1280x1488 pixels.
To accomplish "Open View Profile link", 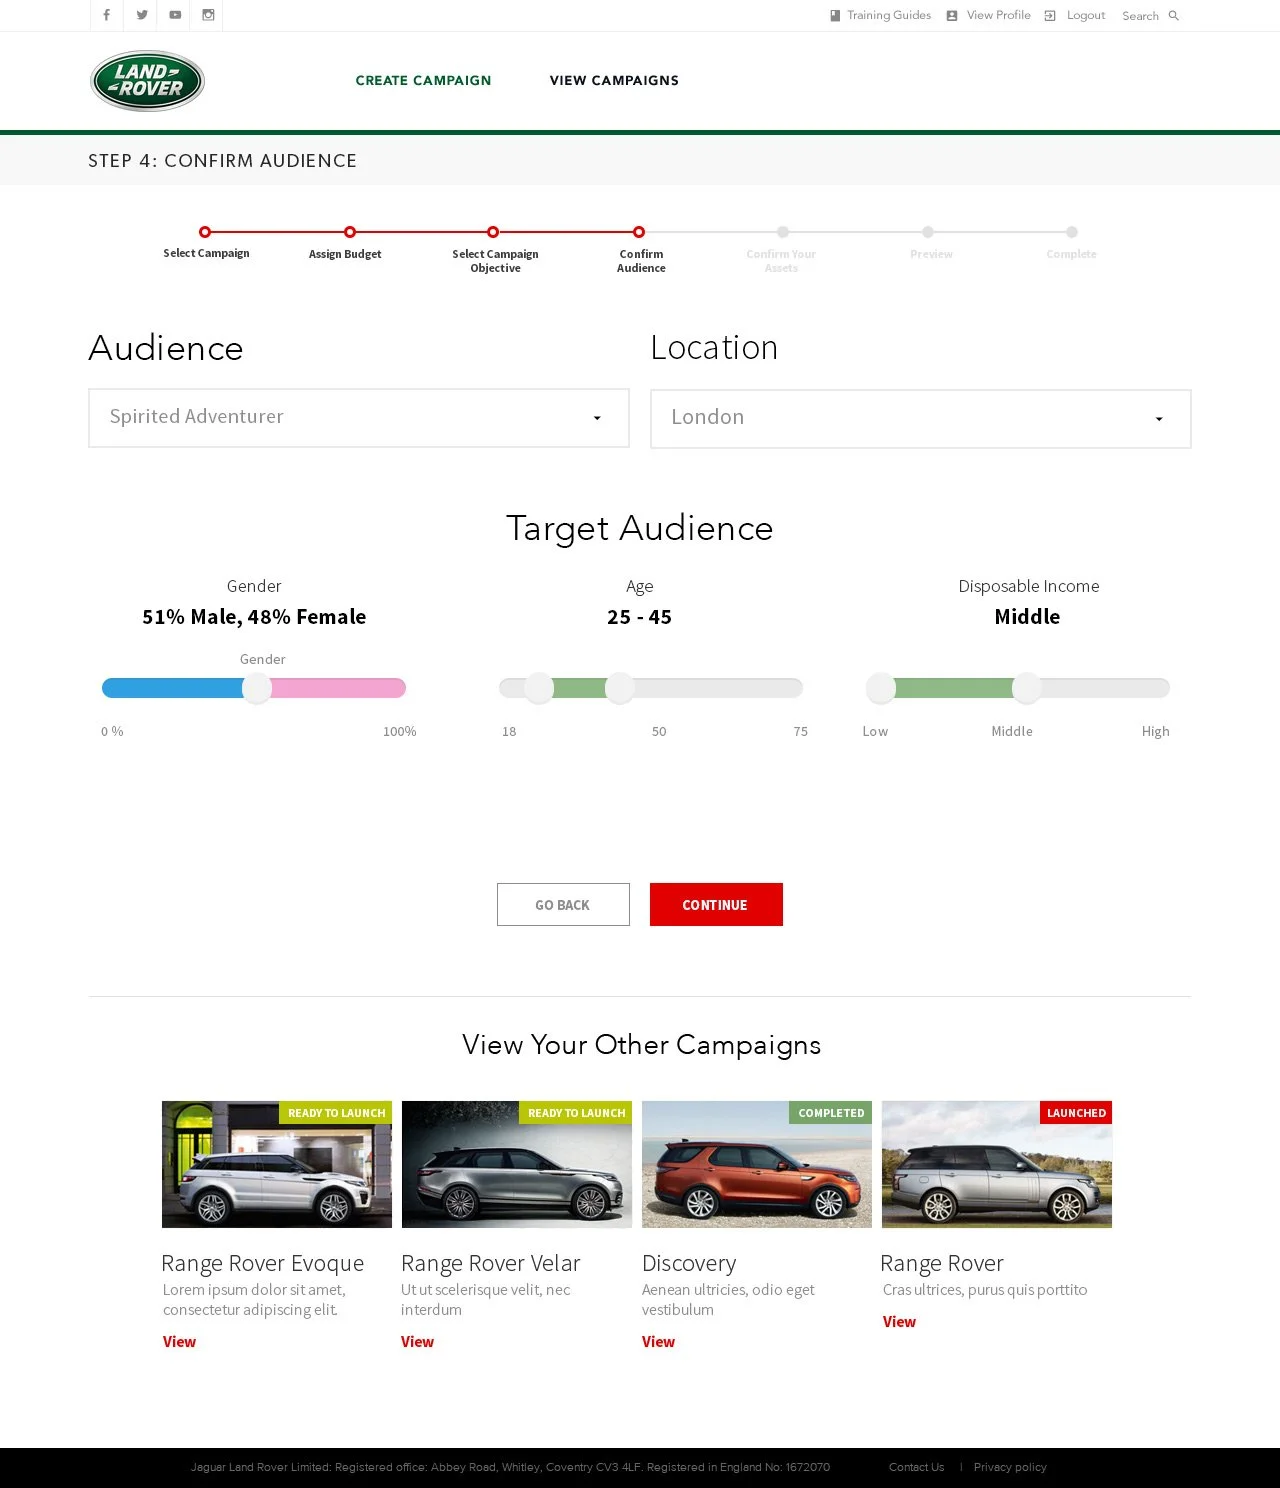I will pyautogui.click(x=998, y=15).
